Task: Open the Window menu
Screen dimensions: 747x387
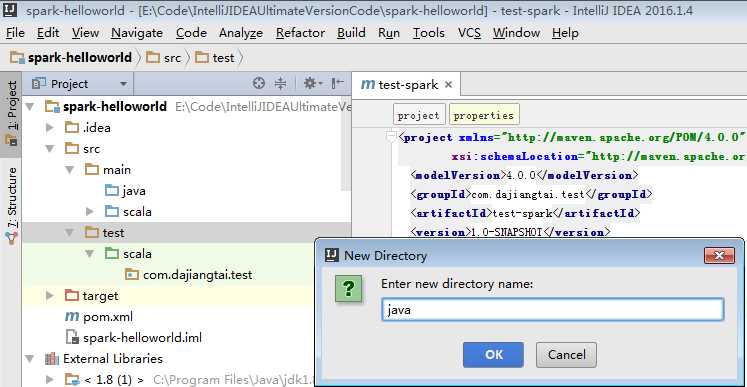Action: point(516,33)
